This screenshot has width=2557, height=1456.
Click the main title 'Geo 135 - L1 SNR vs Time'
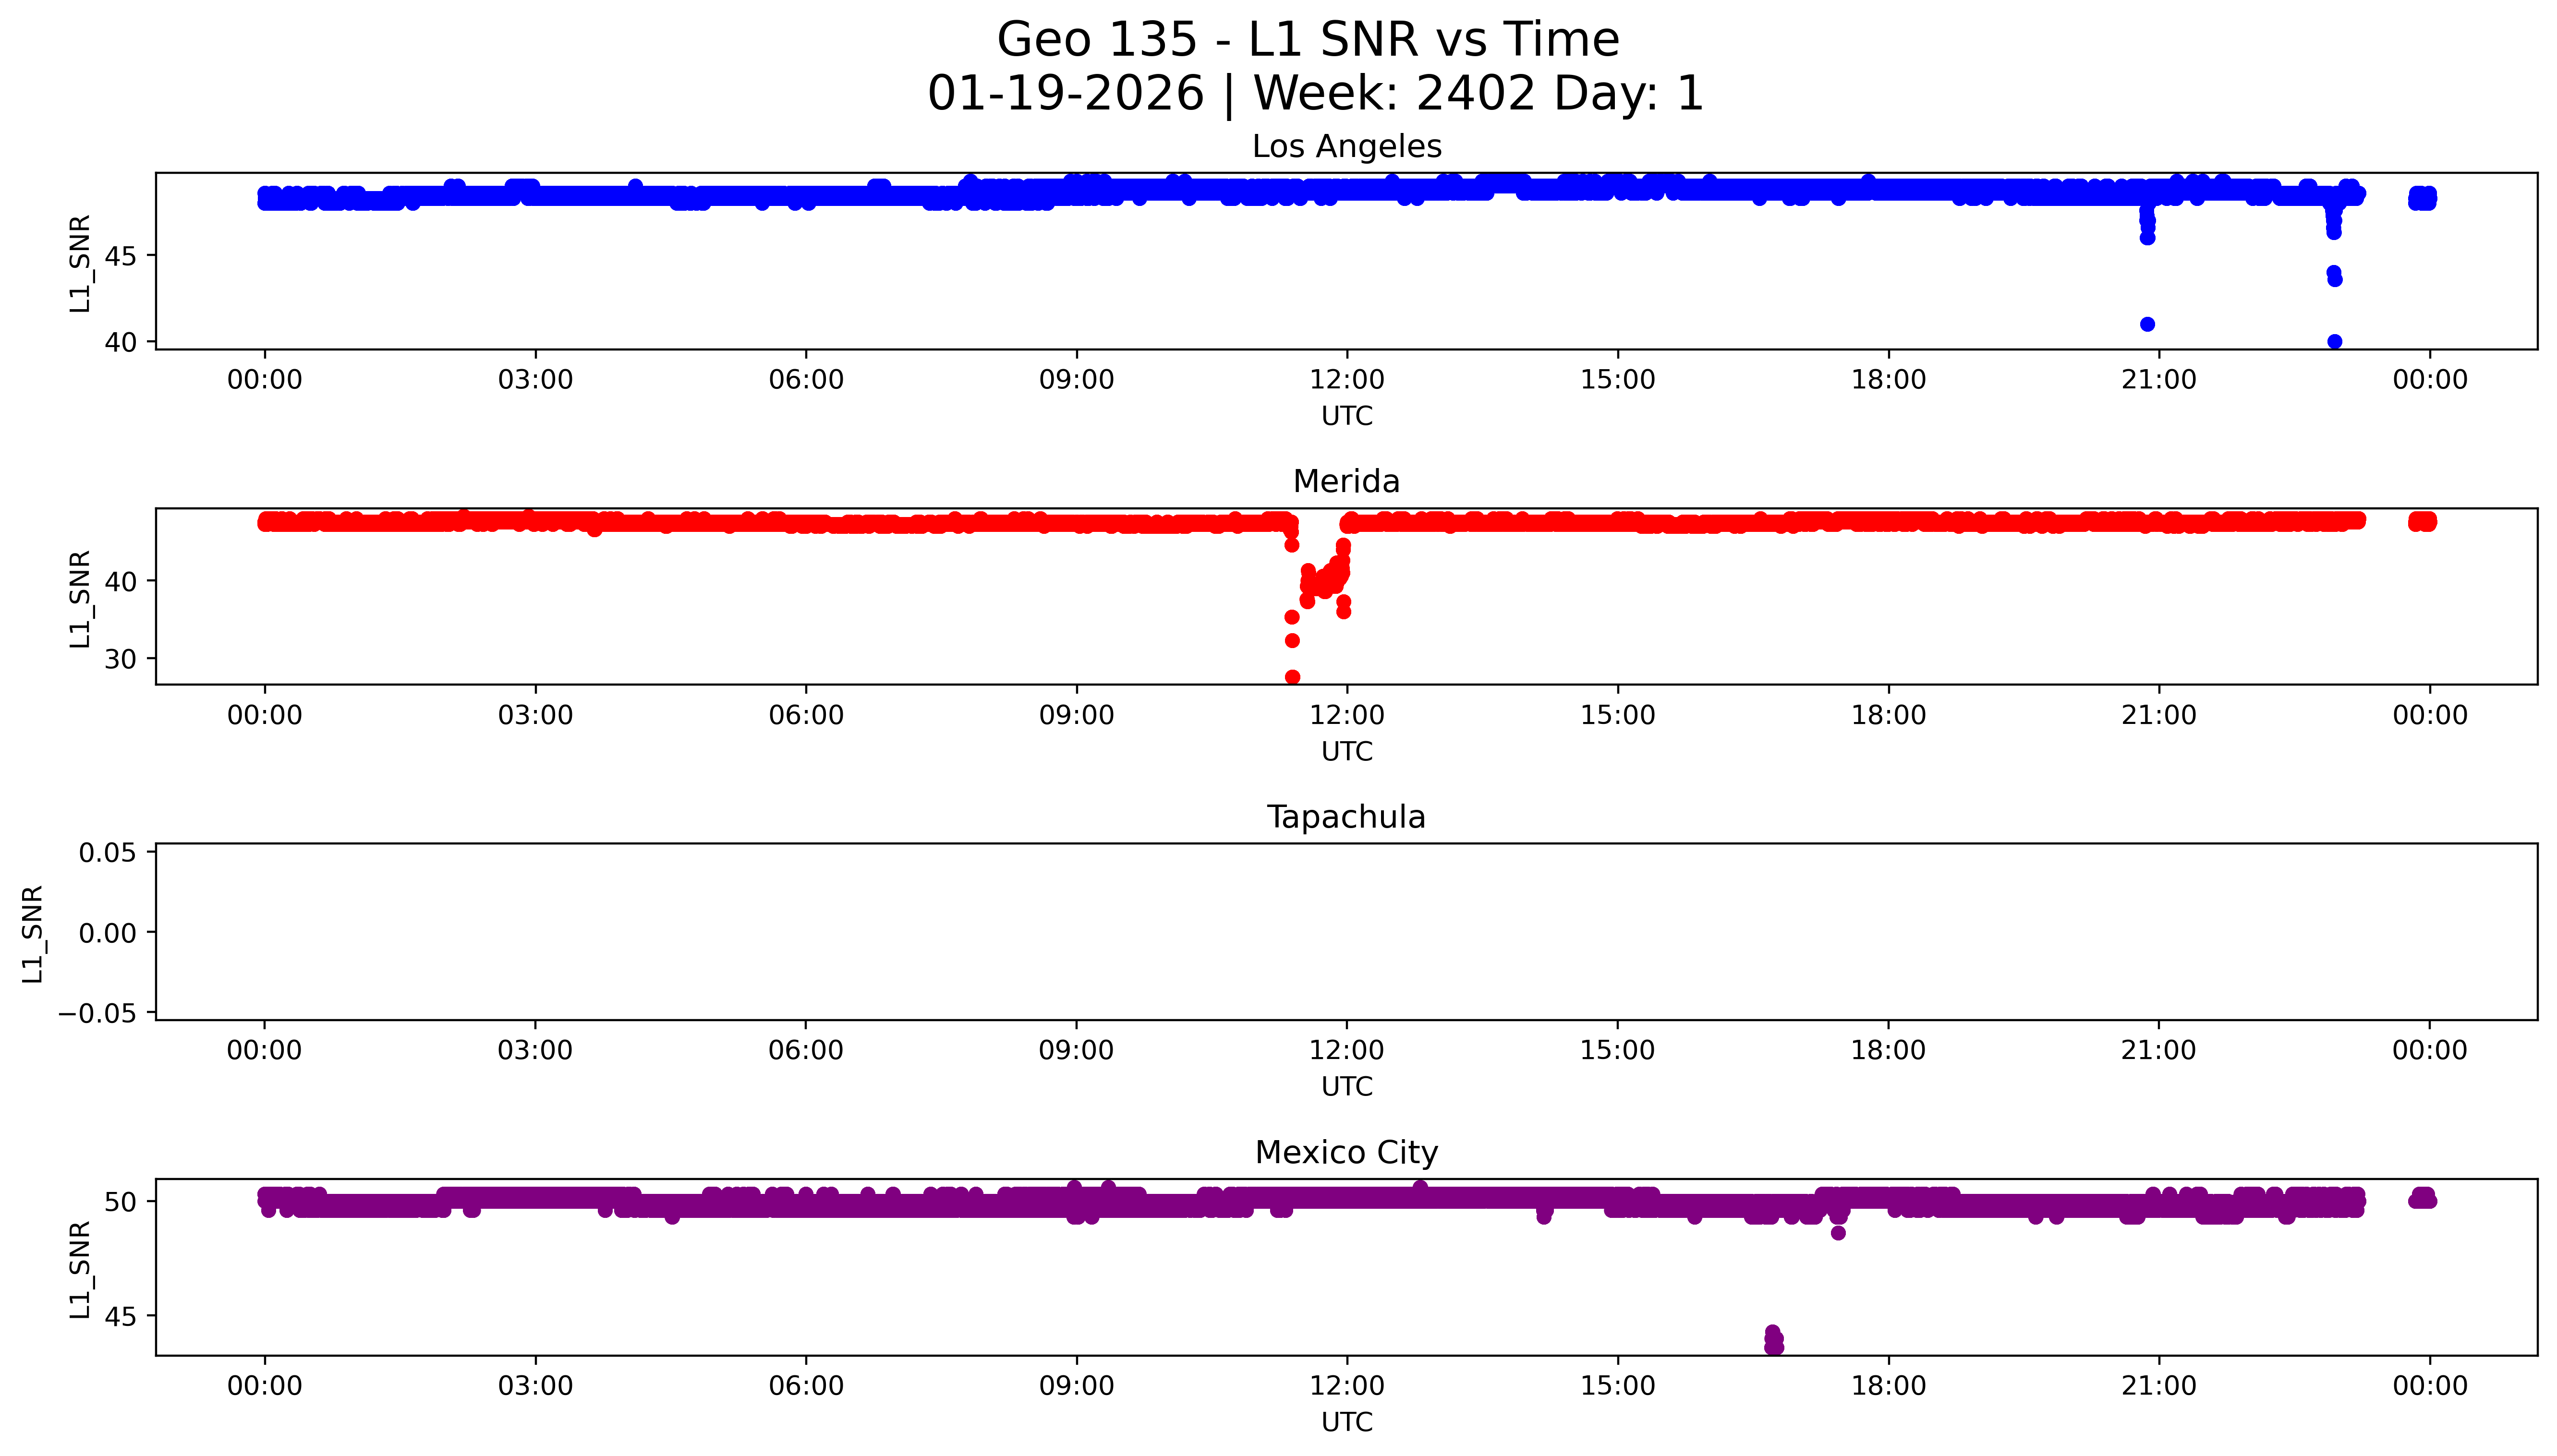tap(1308, 40)
